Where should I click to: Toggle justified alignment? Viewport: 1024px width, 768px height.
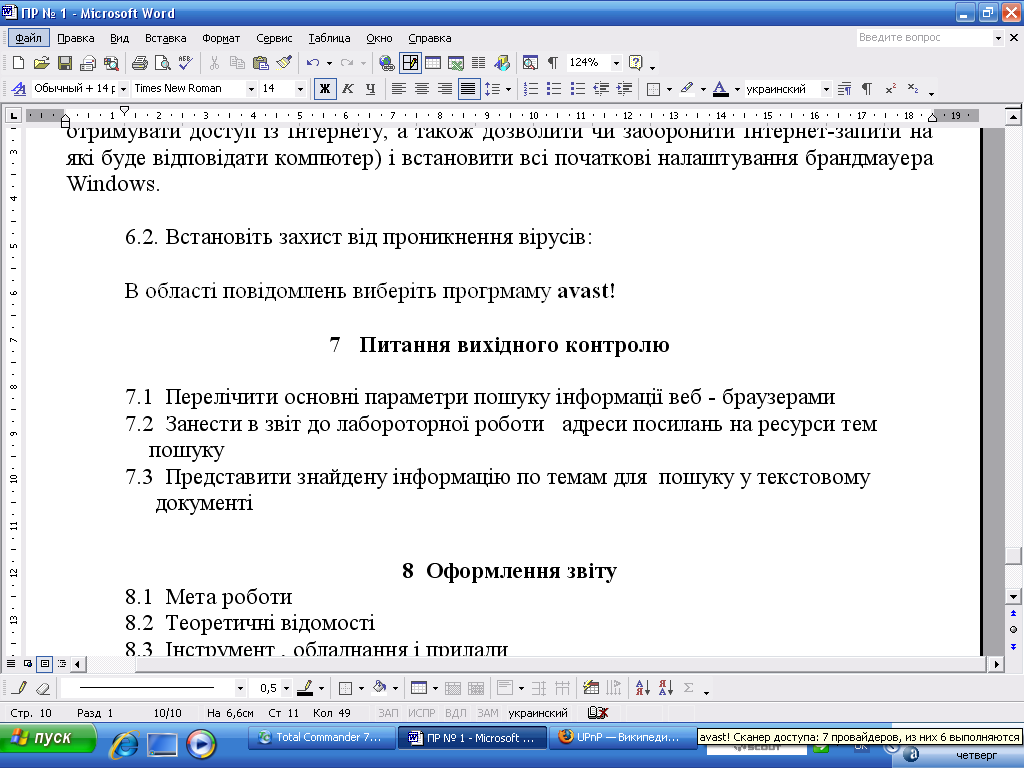[468, 88]
